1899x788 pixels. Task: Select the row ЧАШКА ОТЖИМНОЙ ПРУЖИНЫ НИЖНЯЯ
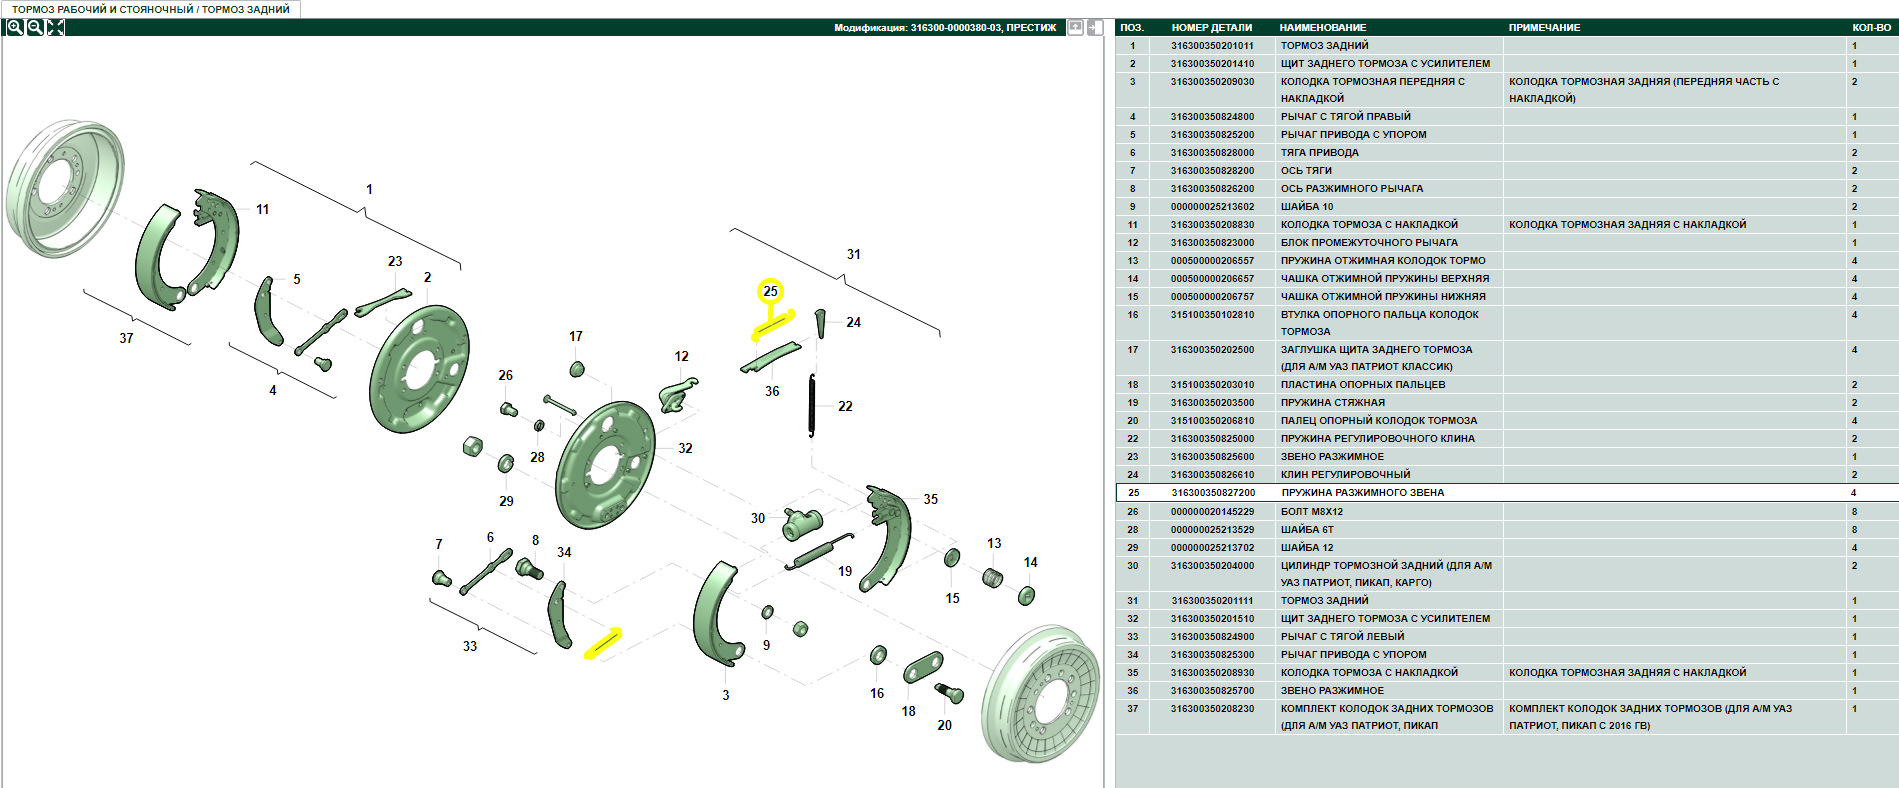[x=1507, y=296]
